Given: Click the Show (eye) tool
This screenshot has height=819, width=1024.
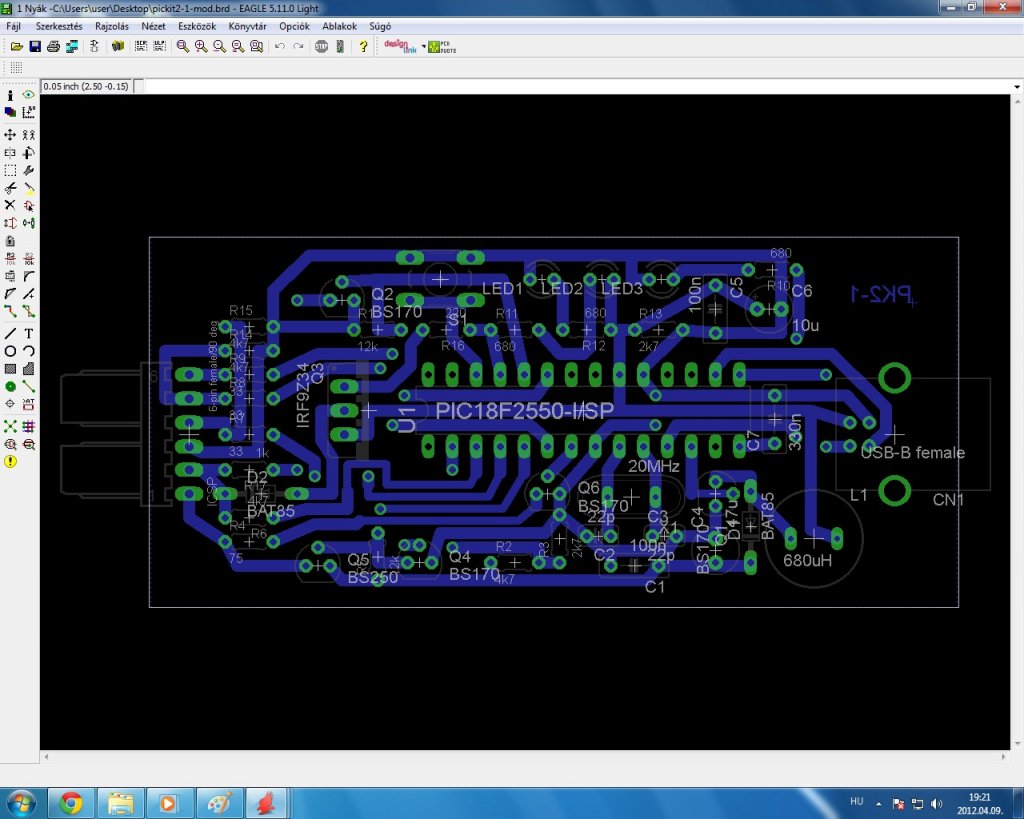Looking at the screenshot, I should coord(28,95).
